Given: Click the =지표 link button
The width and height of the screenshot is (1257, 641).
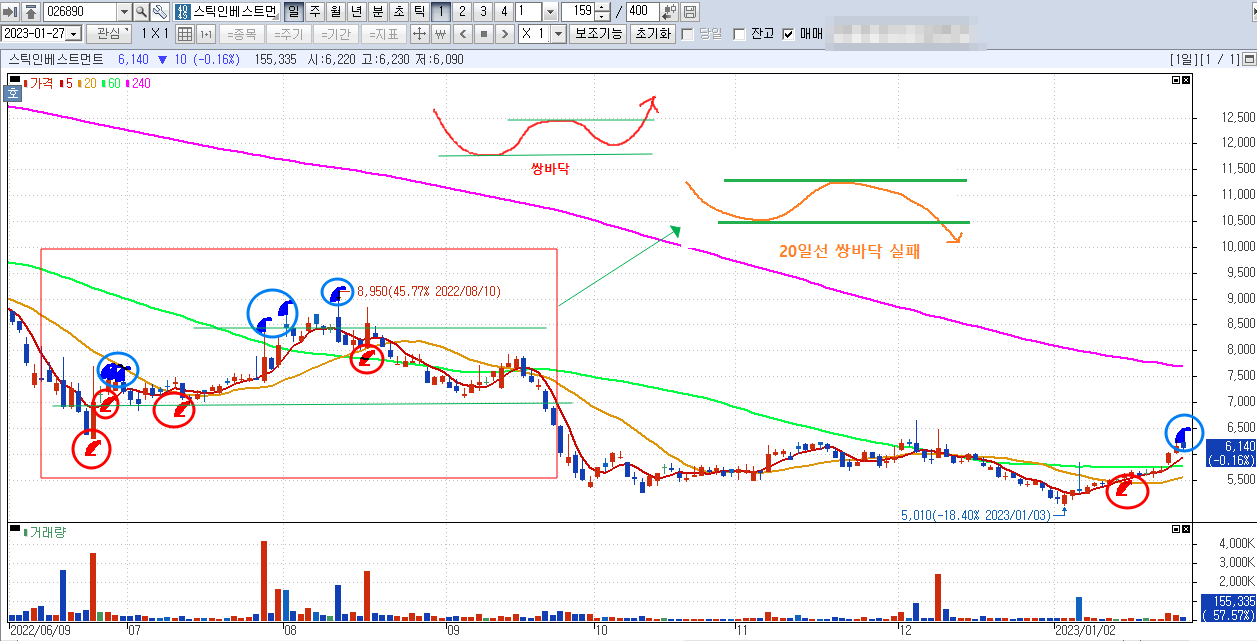Looking at the screenshot, I should pyautogui.click(x=382, y=33).
